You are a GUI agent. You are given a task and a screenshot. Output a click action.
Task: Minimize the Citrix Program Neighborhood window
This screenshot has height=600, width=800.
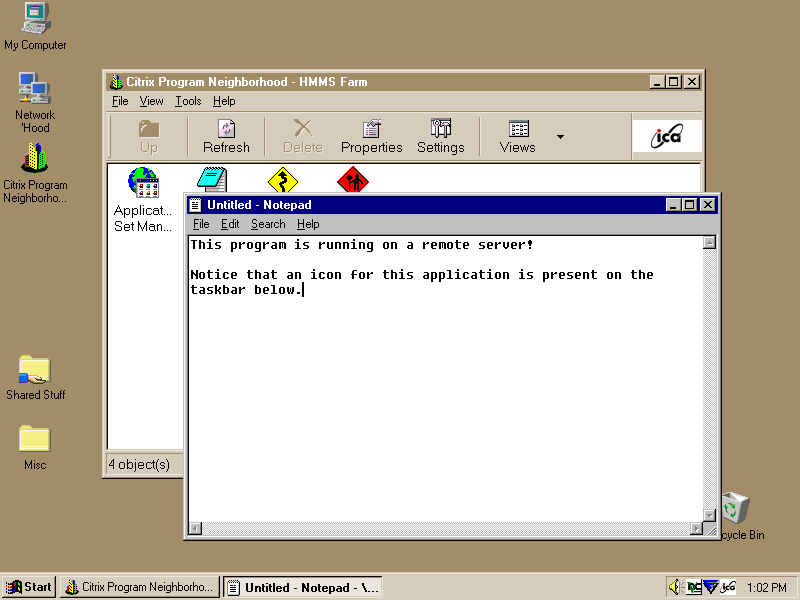click(x=657, y=82)
